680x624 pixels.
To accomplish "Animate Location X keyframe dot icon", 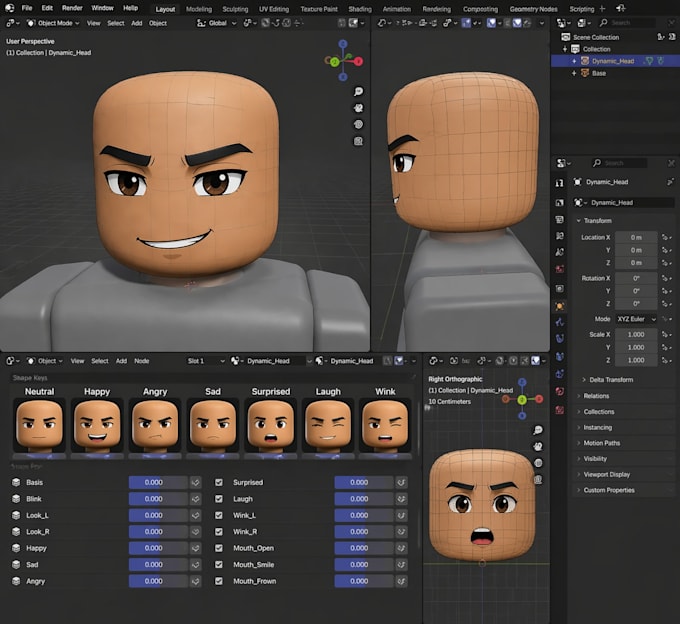I will 666,238.
